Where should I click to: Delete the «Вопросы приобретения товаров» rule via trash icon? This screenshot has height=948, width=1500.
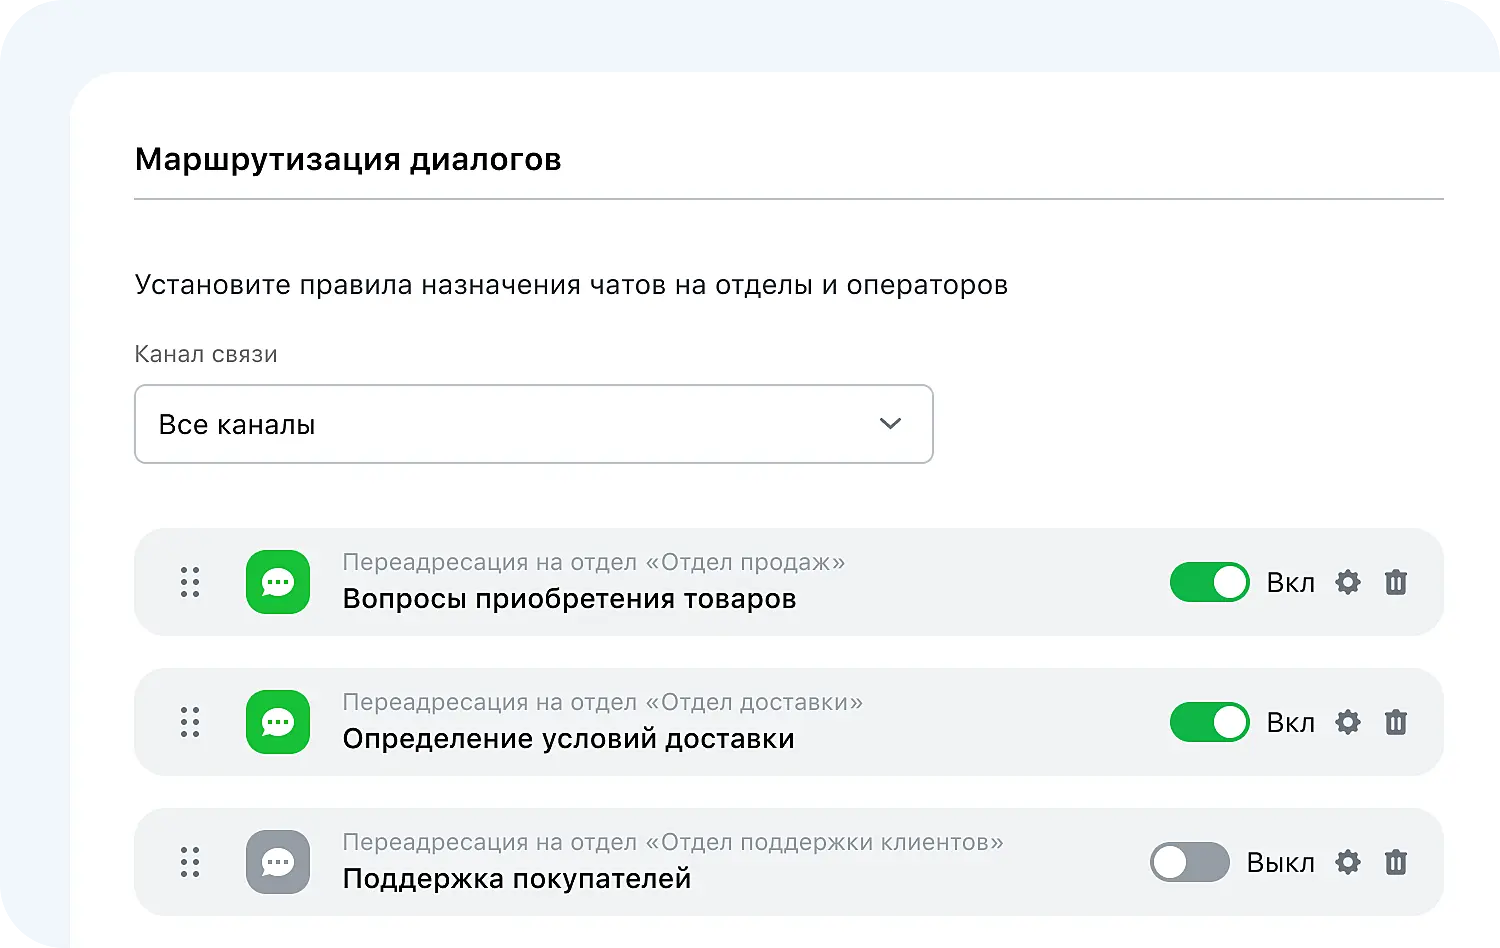[x=1396, y=582]
